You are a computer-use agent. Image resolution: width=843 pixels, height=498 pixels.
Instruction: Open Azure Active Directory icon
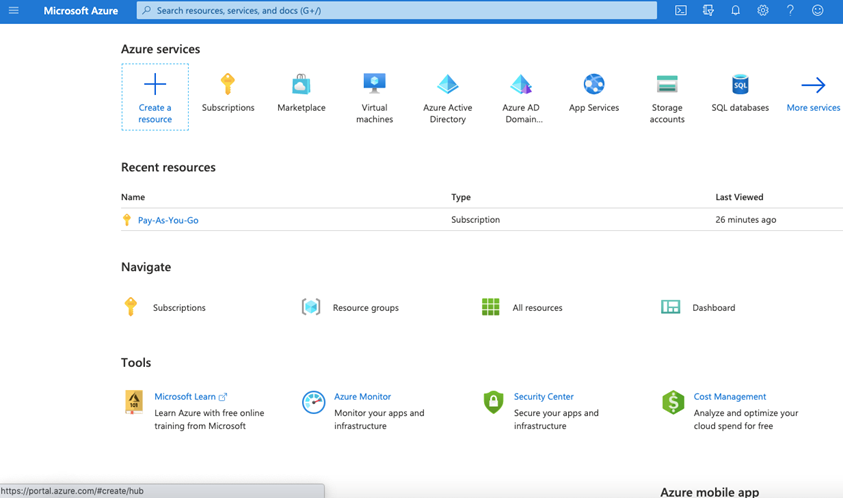click(447, 84)
